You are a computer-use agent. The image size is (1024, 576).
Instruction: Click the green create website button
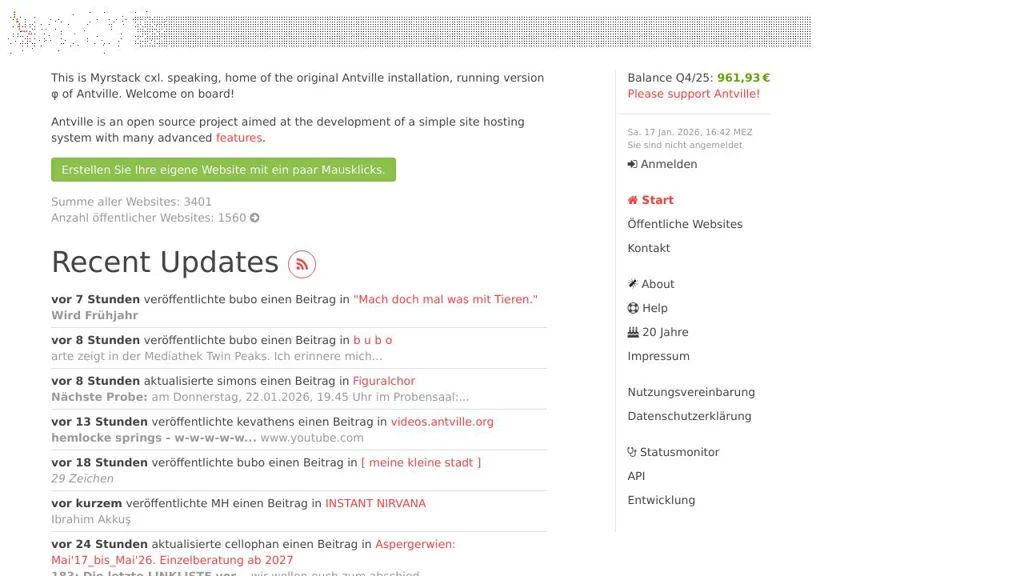click(x=223, y=169)
